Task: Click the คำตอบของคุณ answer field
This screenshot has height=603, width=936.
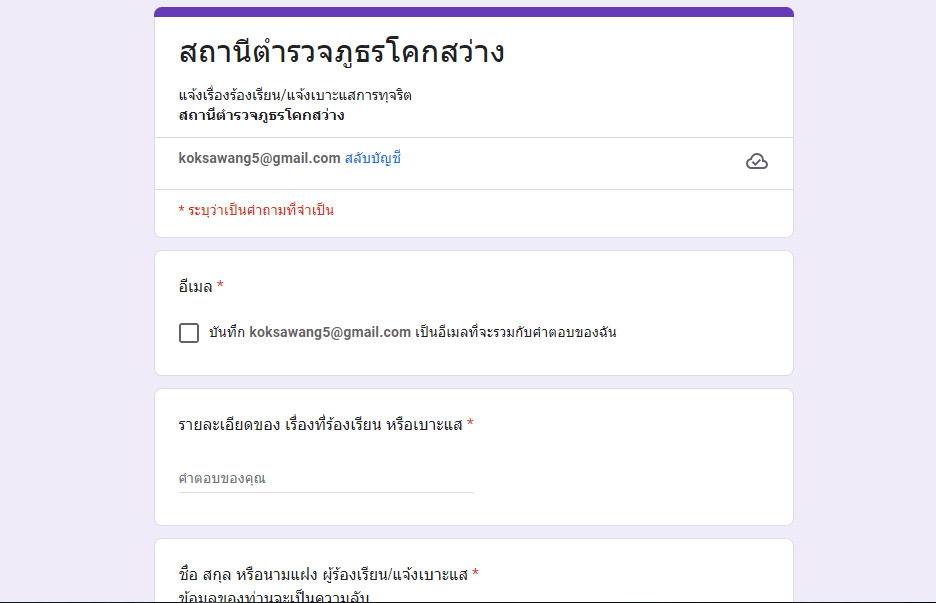Action: (x=326, y=478)
